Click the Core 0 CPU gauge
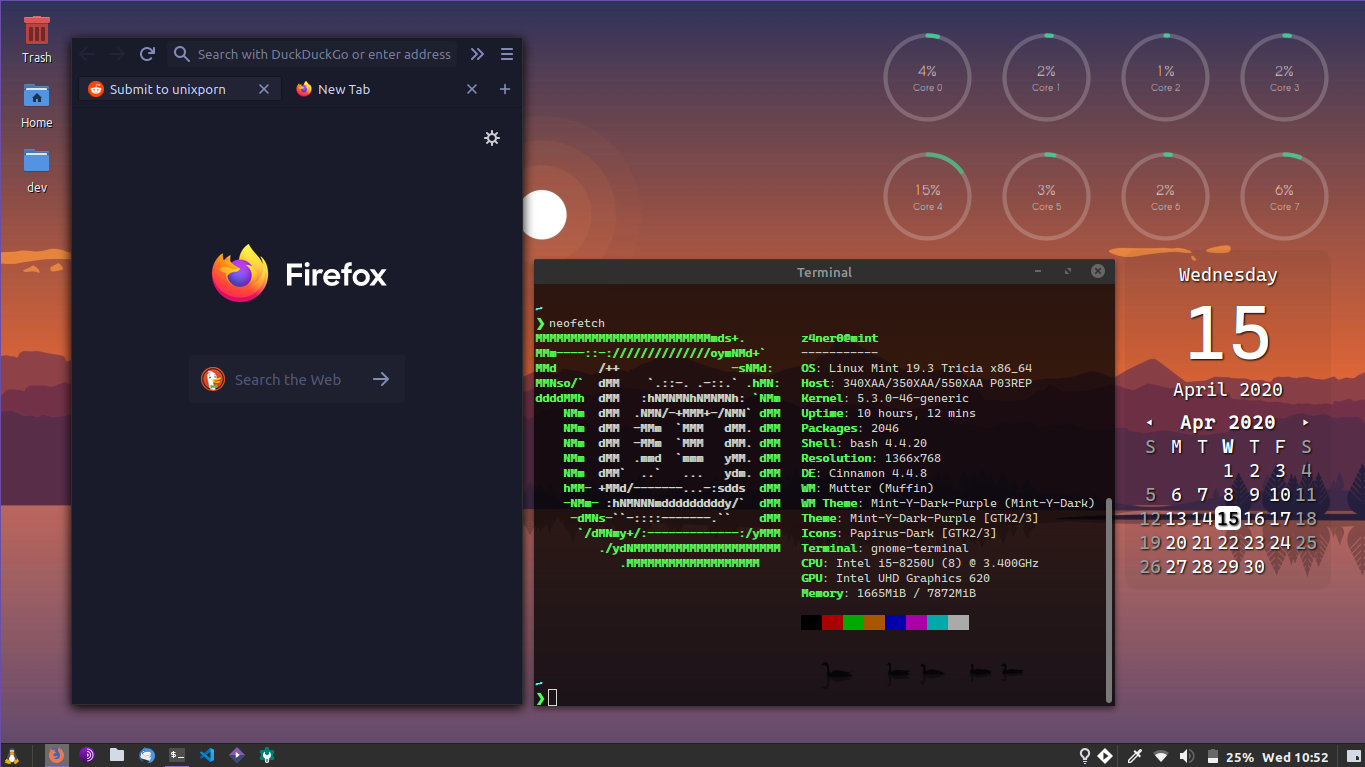This screenshot has width=1365, height=767. pos(928,77)
